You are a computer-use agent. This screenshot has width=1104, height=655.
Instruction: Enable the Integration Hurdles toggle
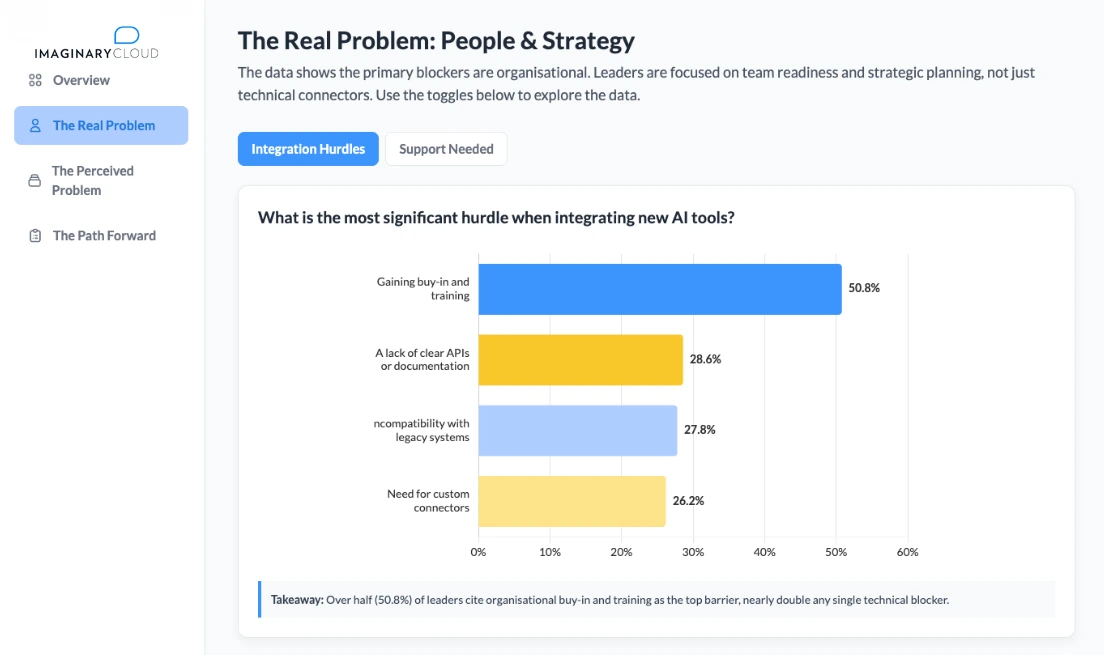click(308, 148)
